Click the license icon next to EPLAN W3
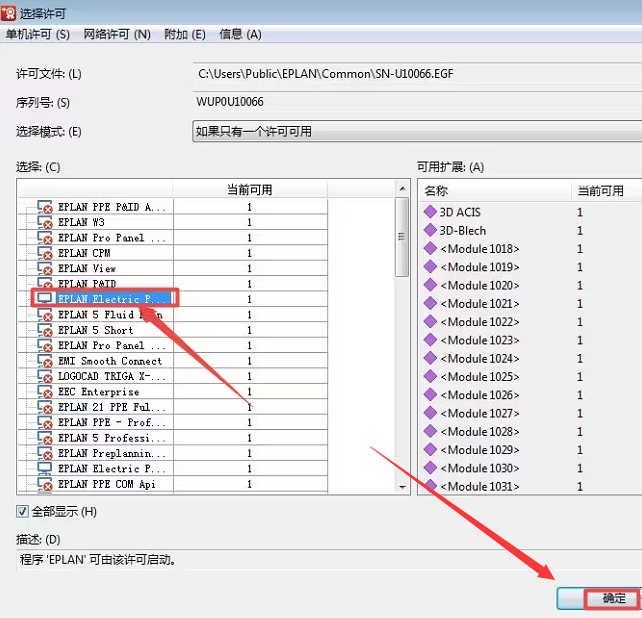Screen dimensions: 642x618 [x=45, y=222]
